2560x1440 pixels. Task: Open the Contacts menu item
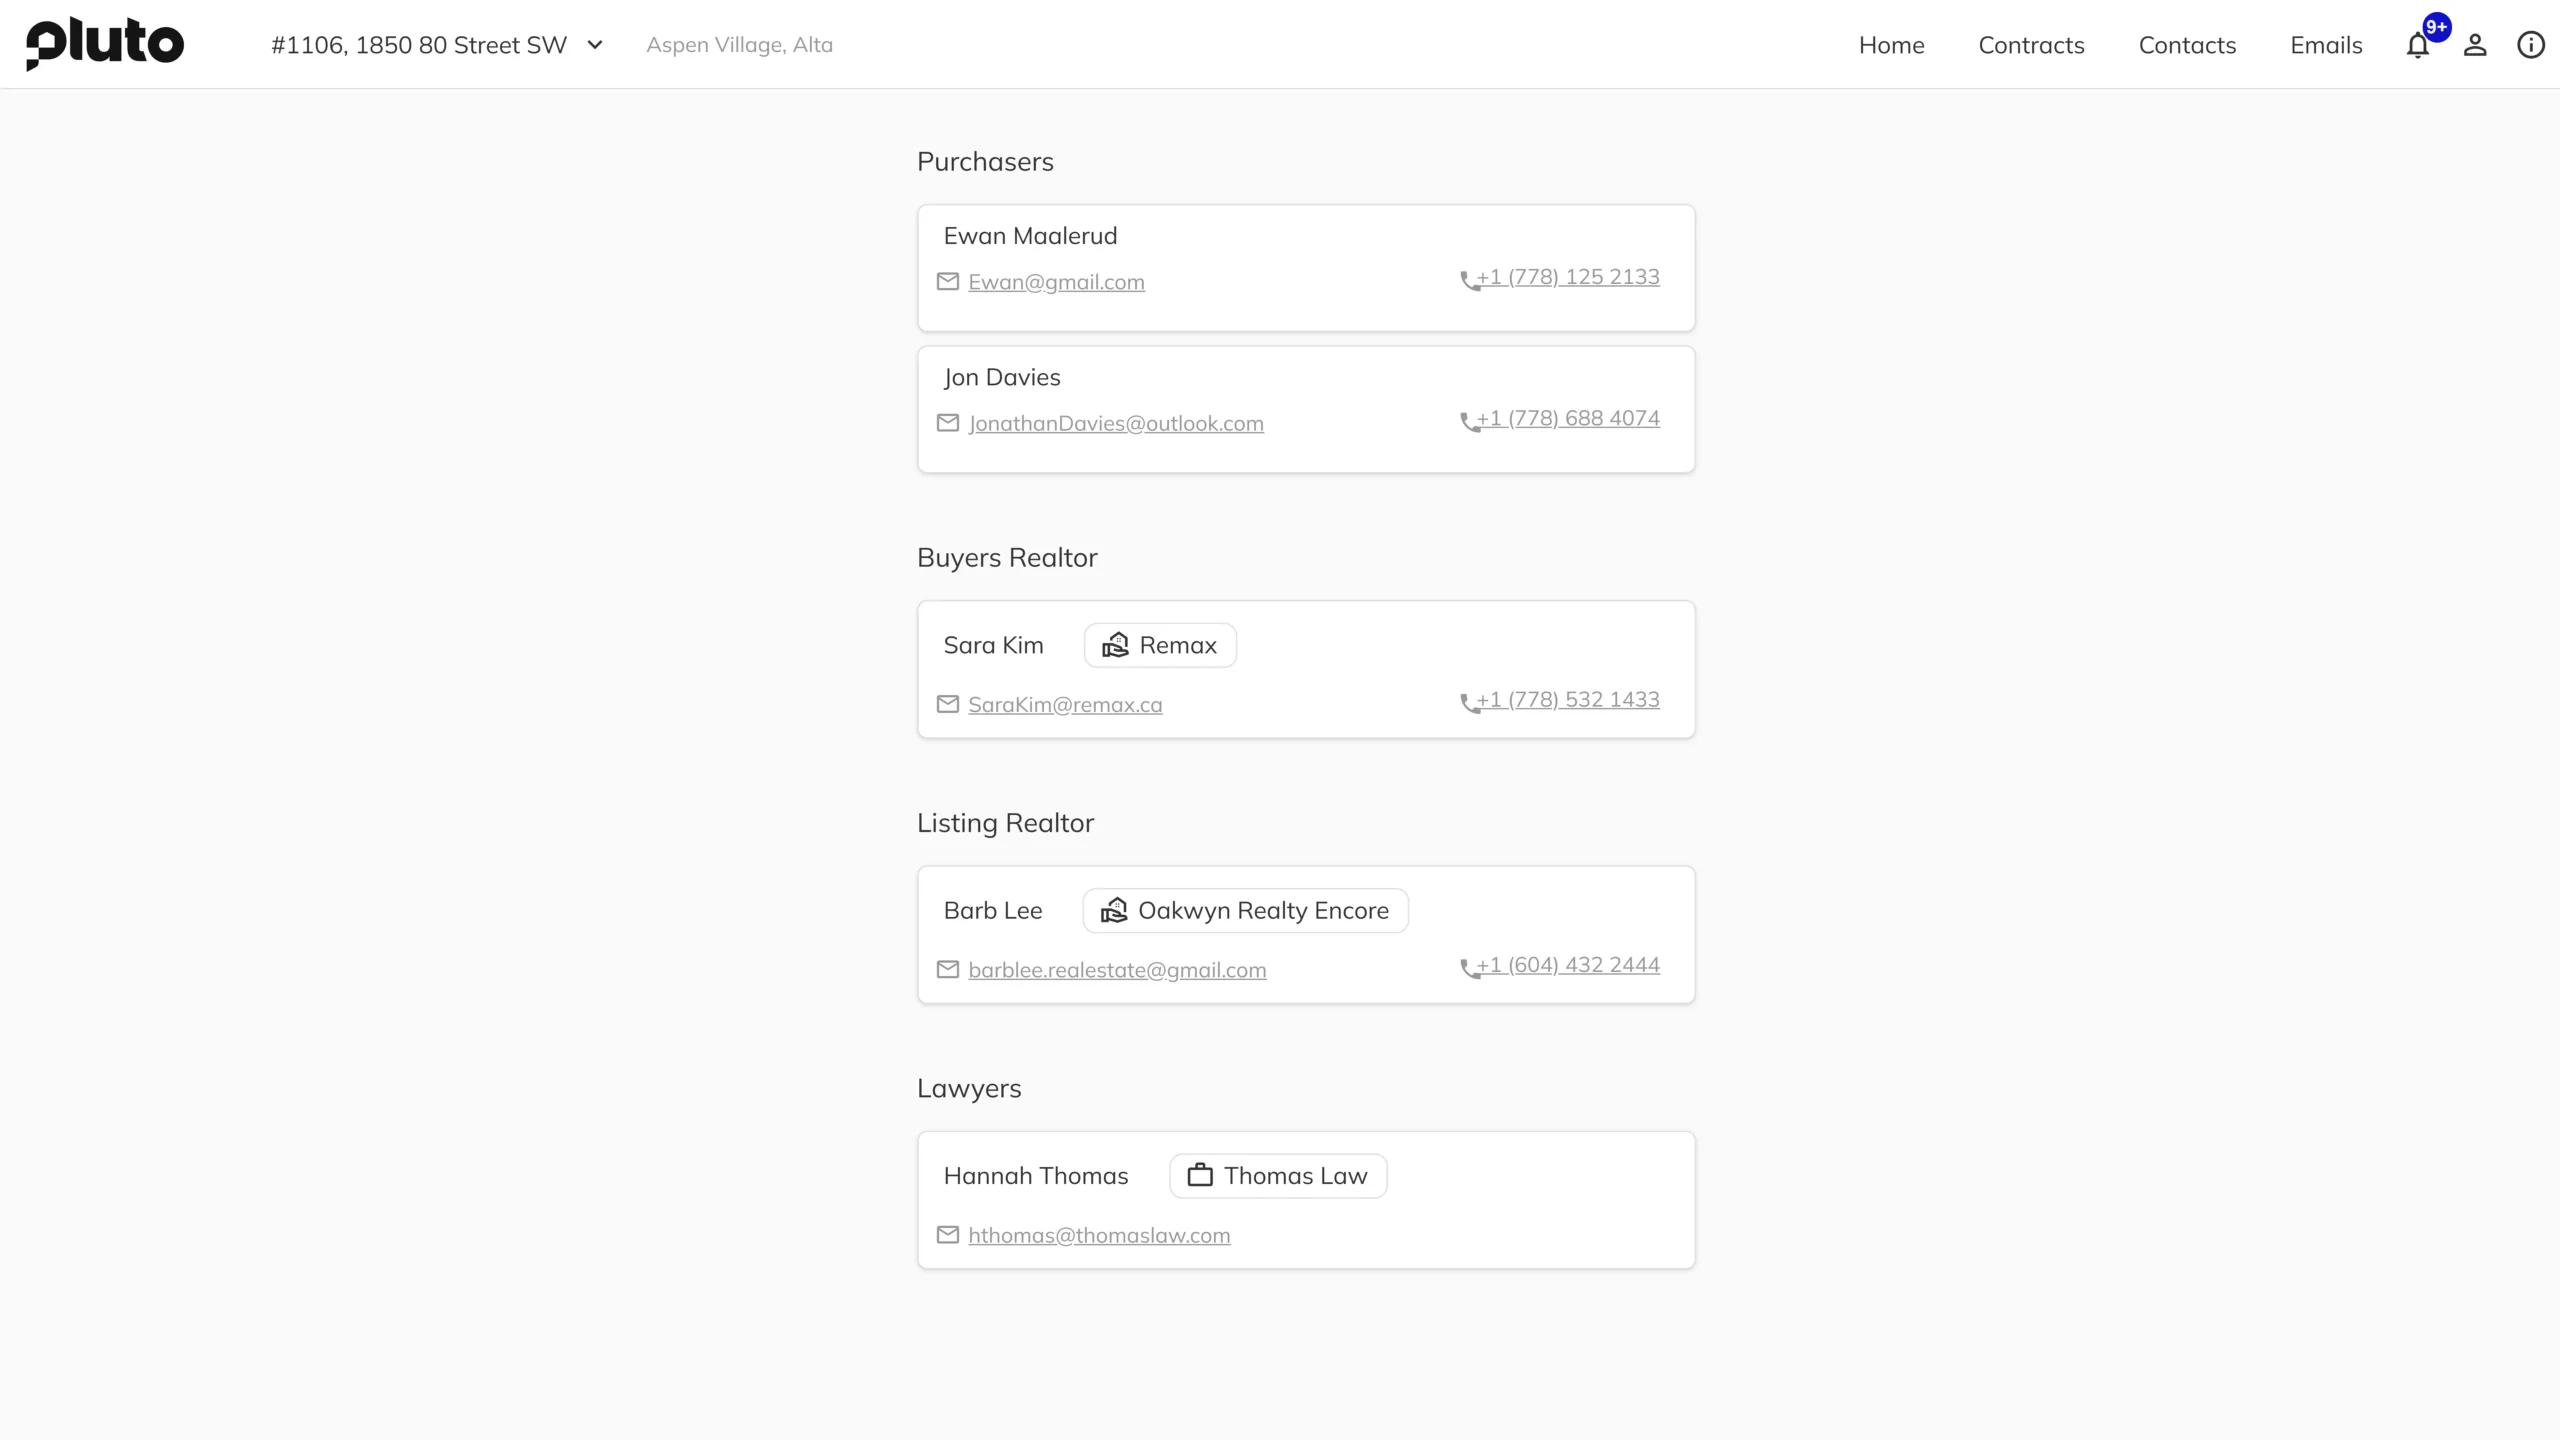tap(2187, 45)
